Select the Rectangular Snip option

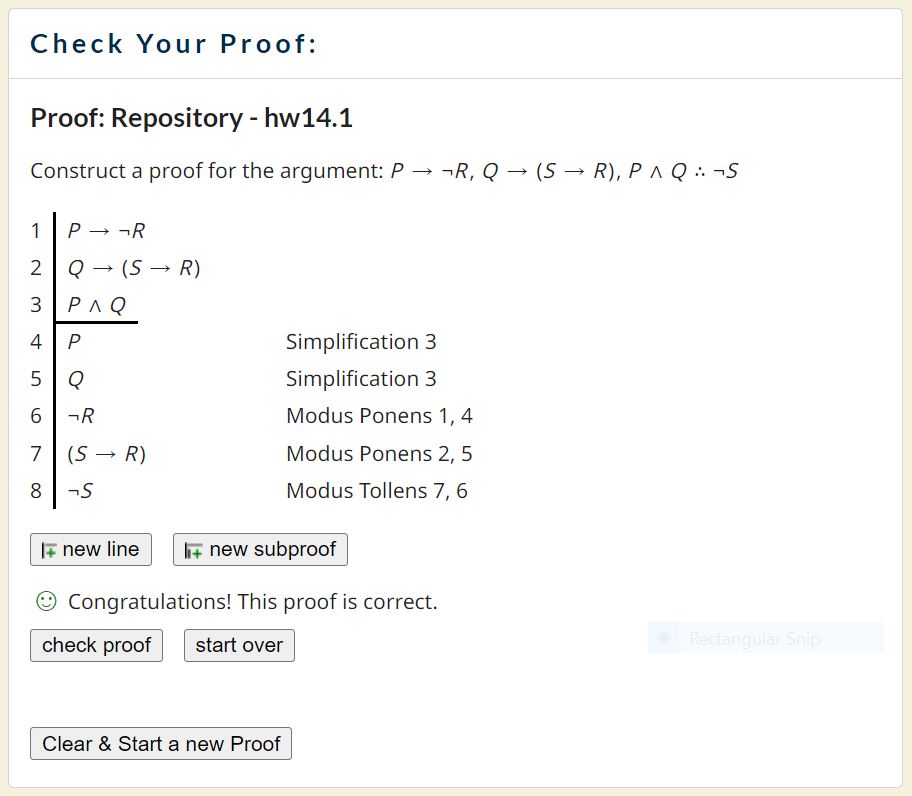(754, 638)
